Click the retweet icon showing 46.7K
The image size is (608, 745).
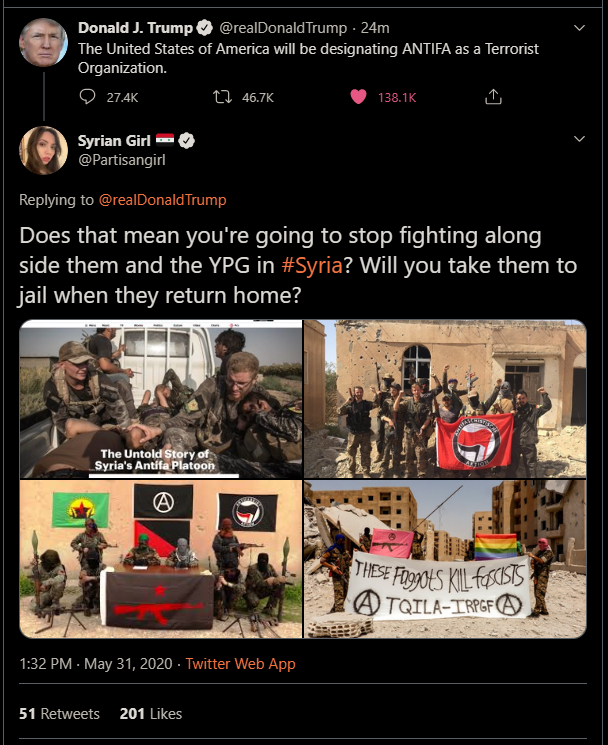click(x=222, y=97)
